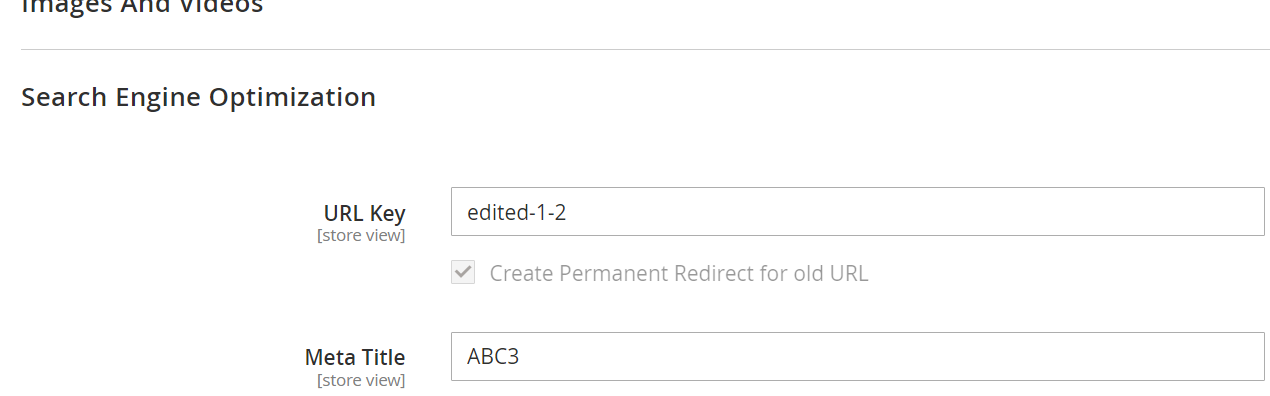Collapse the Search Engine Optimization section
Viewport: 1270px width, 396px height.
[198, 97]
